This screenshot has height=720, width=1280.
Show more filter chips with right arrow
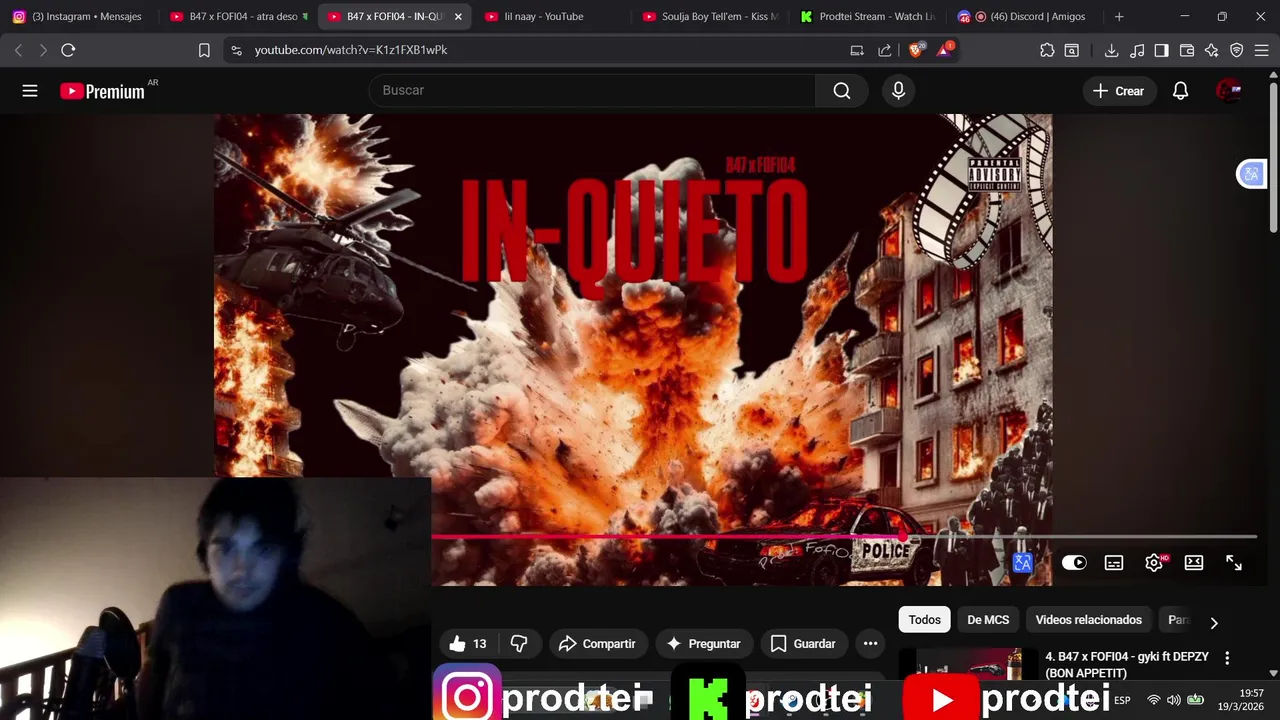[x=1214, y=622]
